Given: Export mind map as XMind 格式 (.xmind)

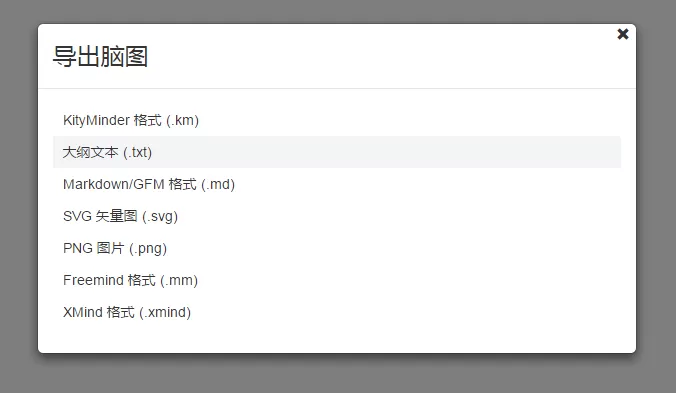Looking at the screenshot, I should pyautogui.click(x=337, y=312).
